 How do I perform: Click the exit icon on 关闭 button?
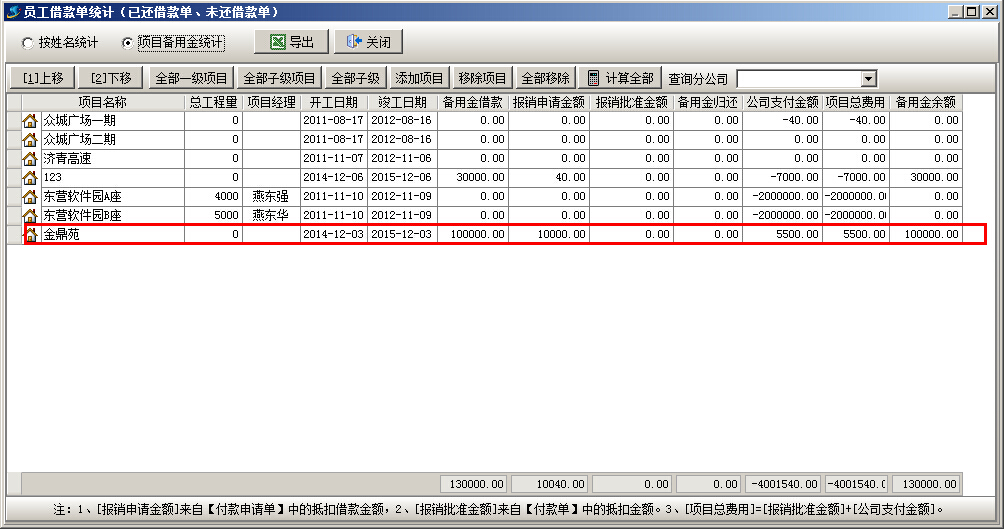click(353, 43)
